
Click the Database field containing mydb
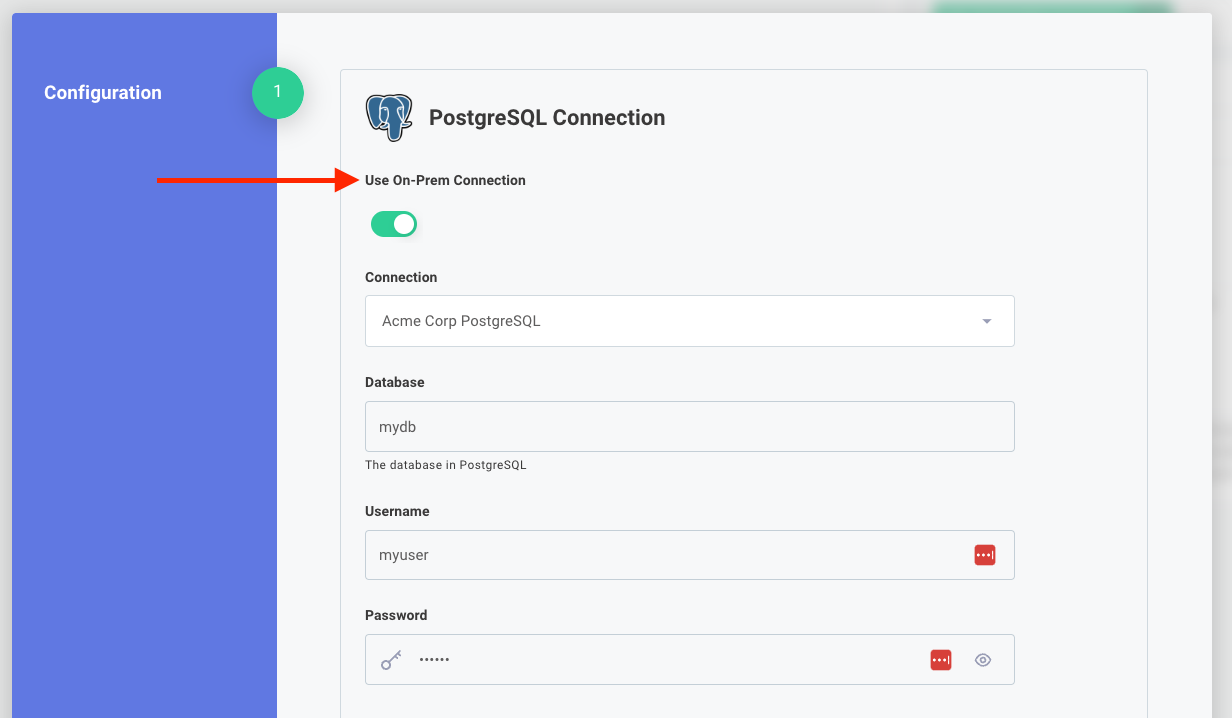click(x=690, y=427)
